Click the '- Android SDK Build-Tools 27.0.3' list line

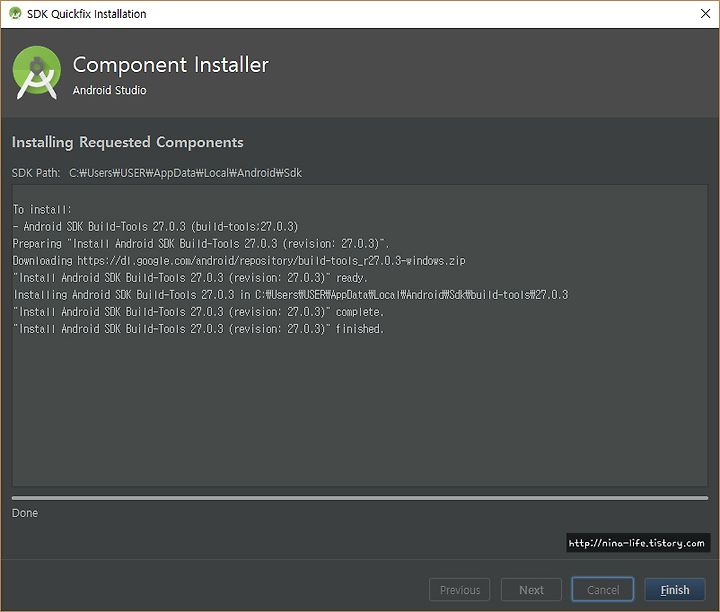[155, 227]
